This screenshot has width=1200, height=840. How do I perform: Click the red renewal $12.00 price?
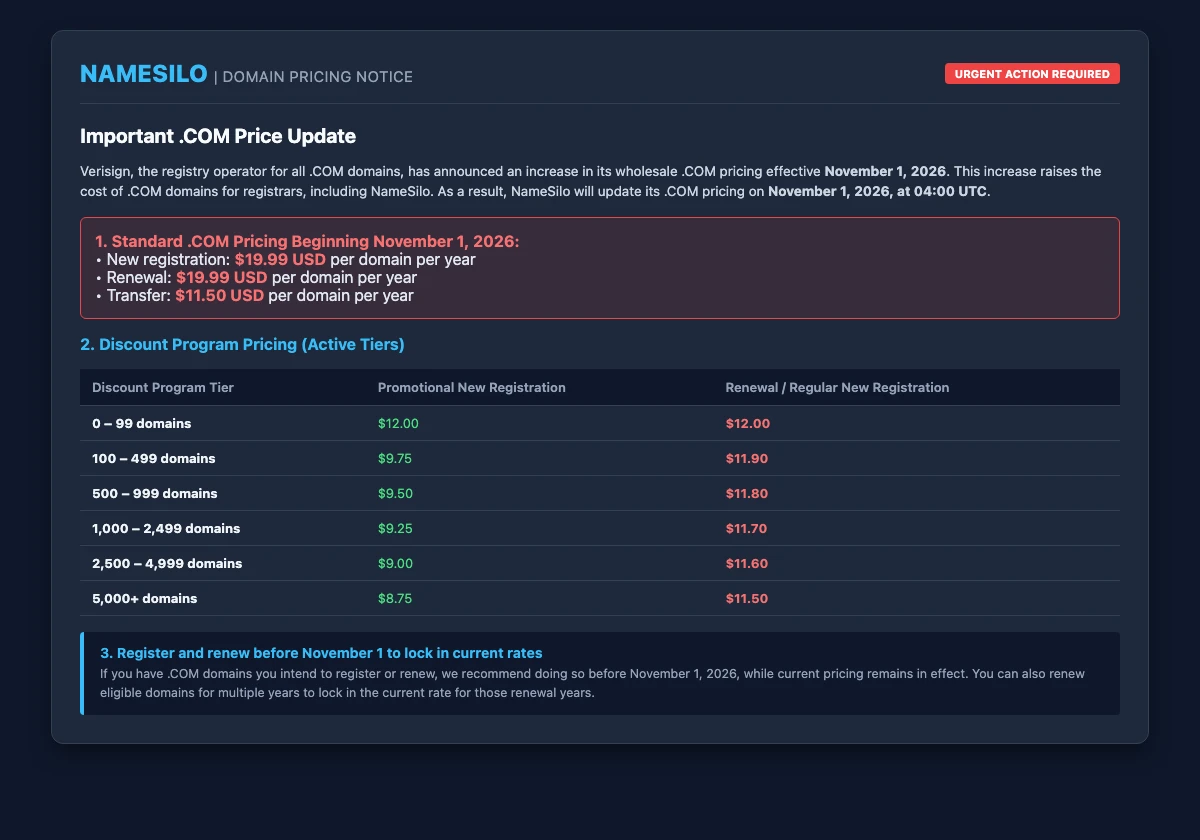(x=747, y=424)
